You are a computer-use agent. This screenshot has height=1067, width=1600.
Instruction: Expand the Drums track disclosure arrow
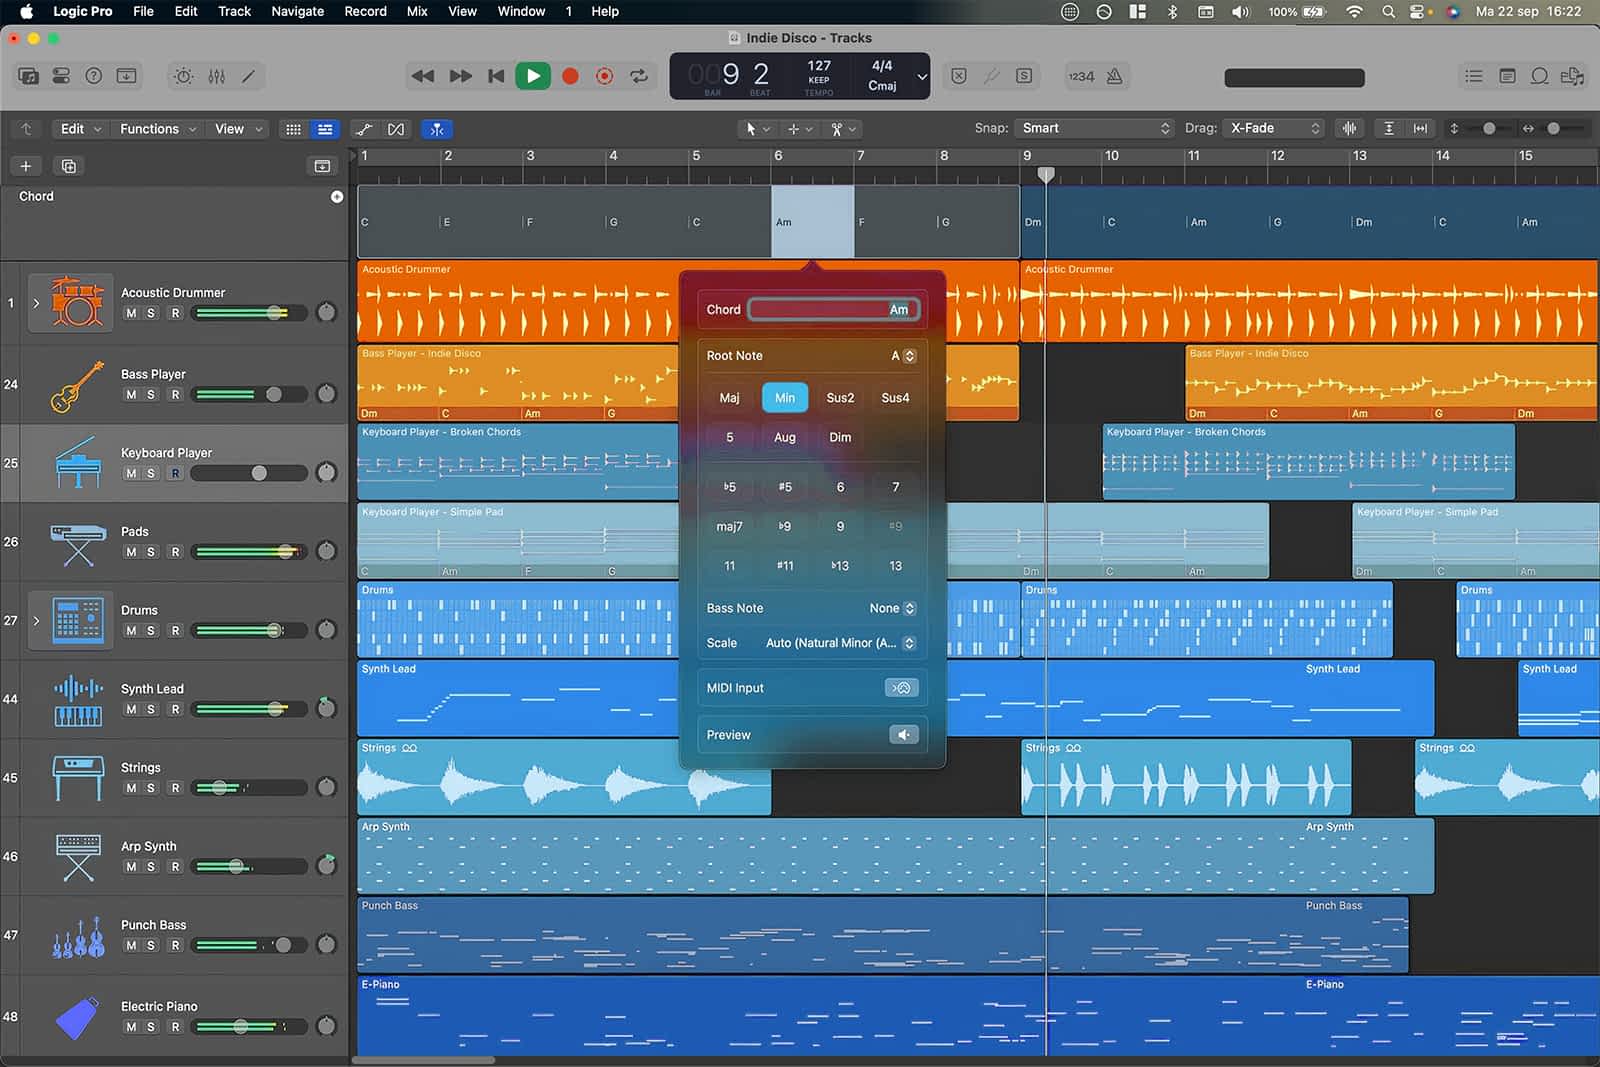37,621
